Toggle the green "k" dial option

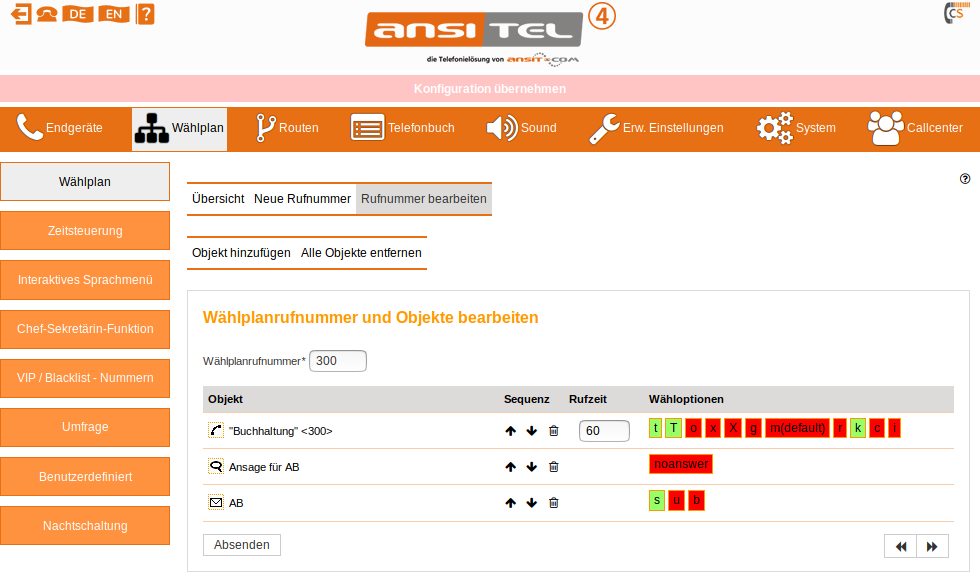pyautogui.click(x=858, y=428)
